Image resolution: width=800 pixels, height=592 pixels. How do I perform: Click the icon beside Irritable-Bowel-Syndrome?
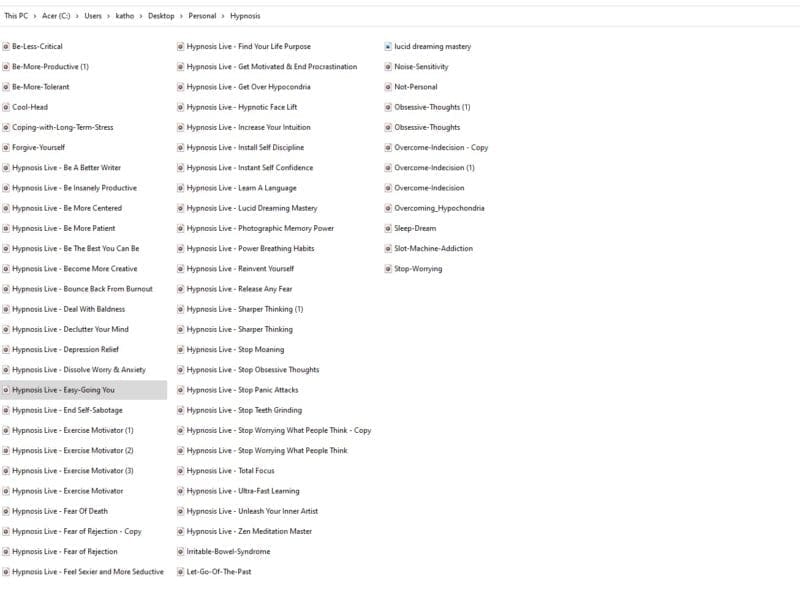tap(180, 552)
